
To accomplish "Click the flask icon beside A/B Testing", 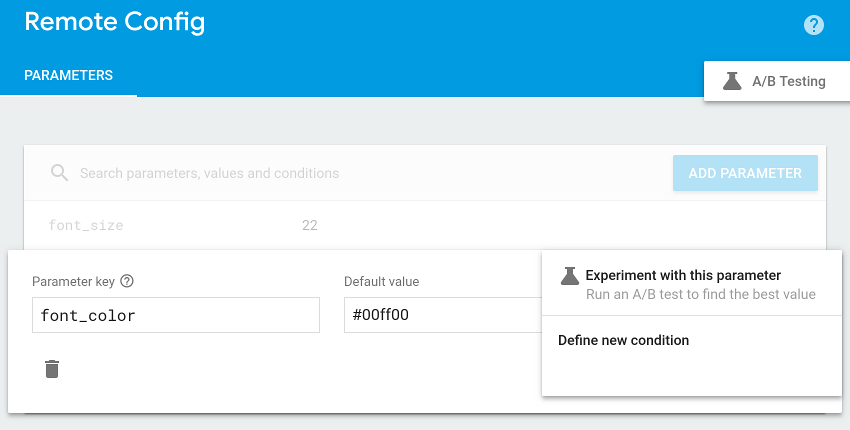I will pyautogui.click(x=732, y=81).
